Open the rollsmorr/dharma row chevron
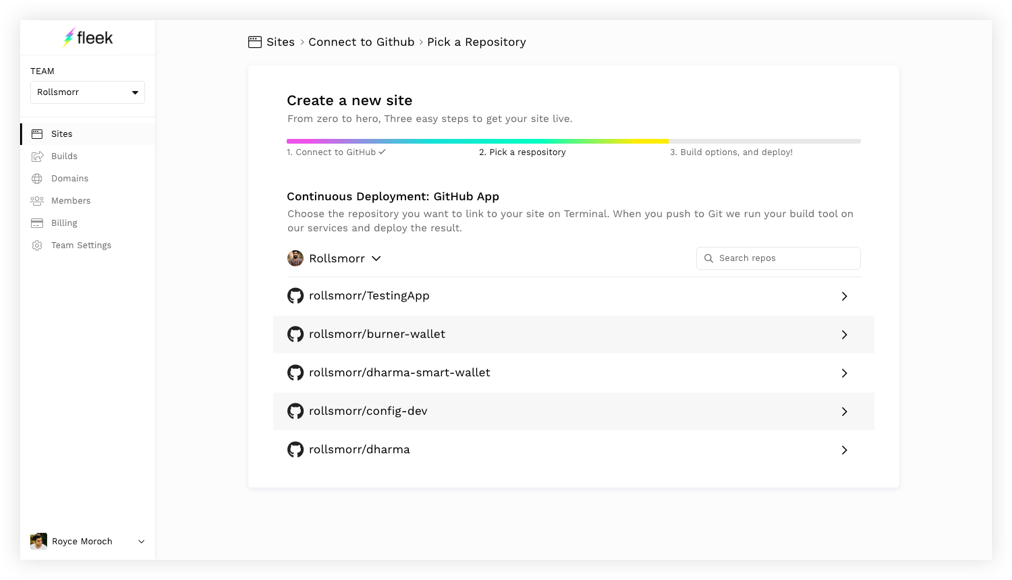Viewport: 1012px width, 580px height. click(844, 450)
